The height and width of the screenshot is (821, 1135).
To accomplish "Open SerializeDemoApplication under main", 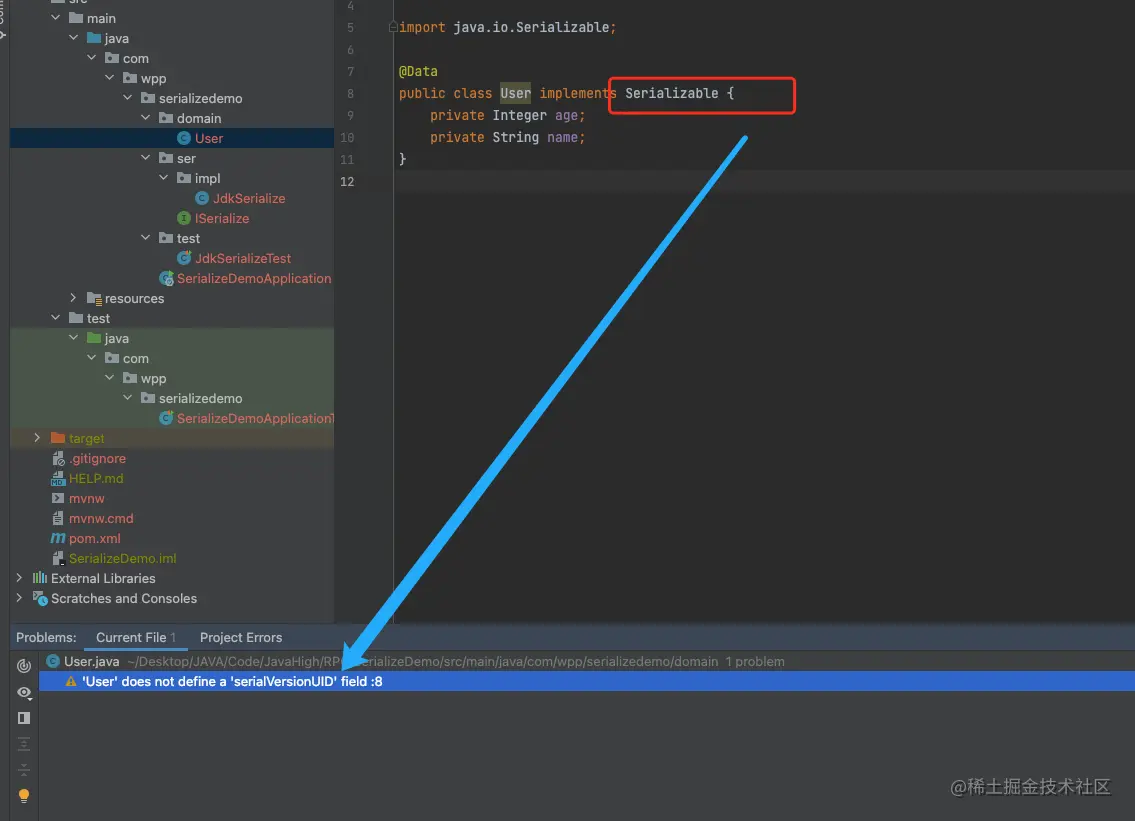I will point(254,279).
